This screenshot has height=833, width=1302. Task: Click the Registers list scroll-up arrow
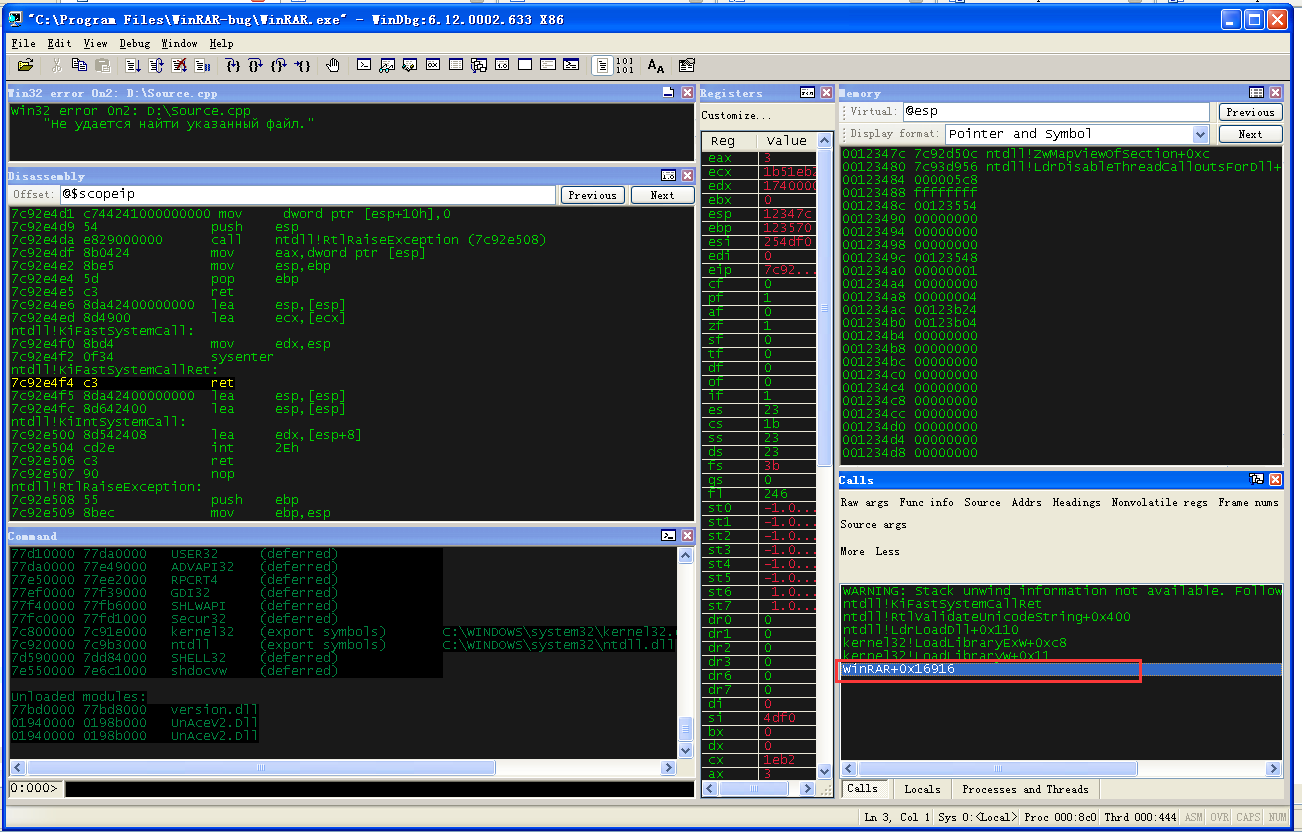tap(824, 139)
